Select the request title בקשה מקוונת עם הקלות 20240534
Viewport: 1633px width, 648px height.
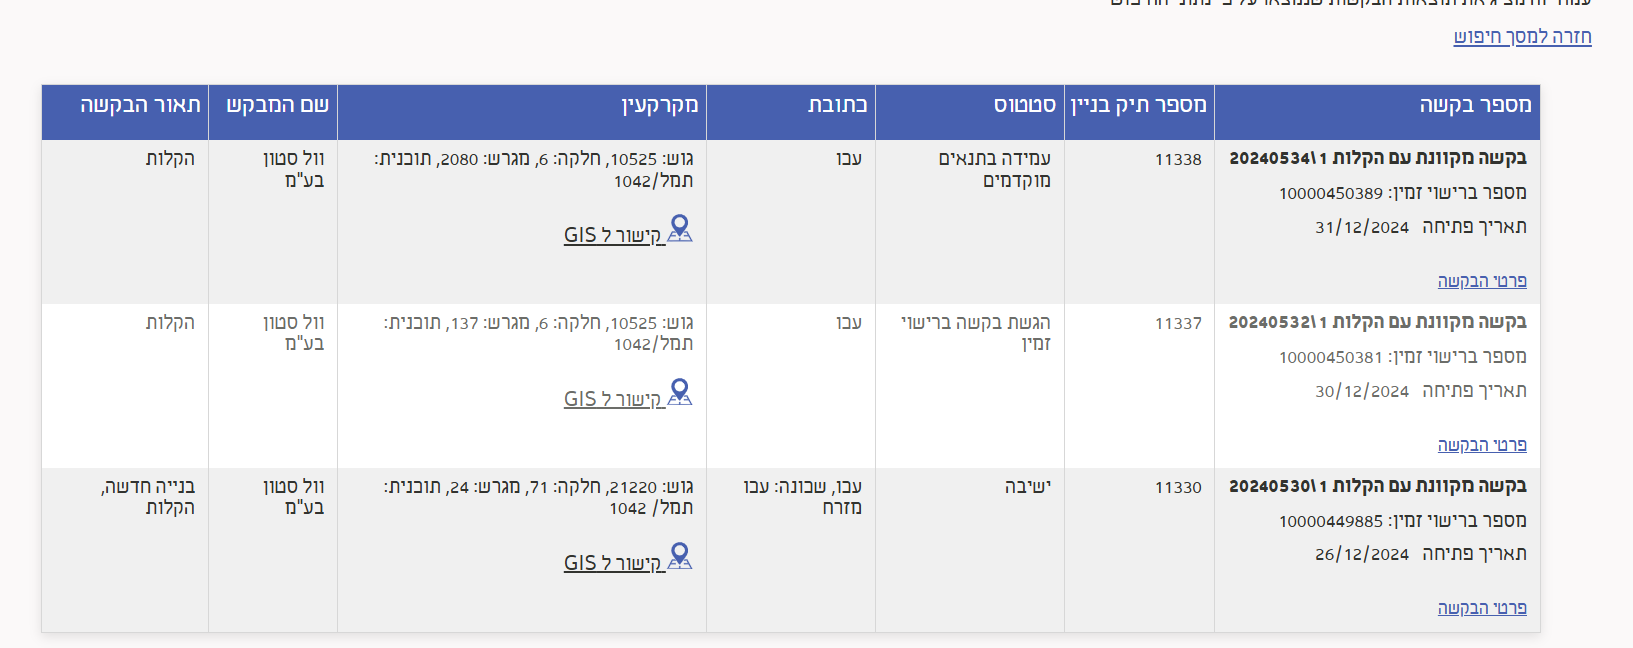click(1380, 160)
